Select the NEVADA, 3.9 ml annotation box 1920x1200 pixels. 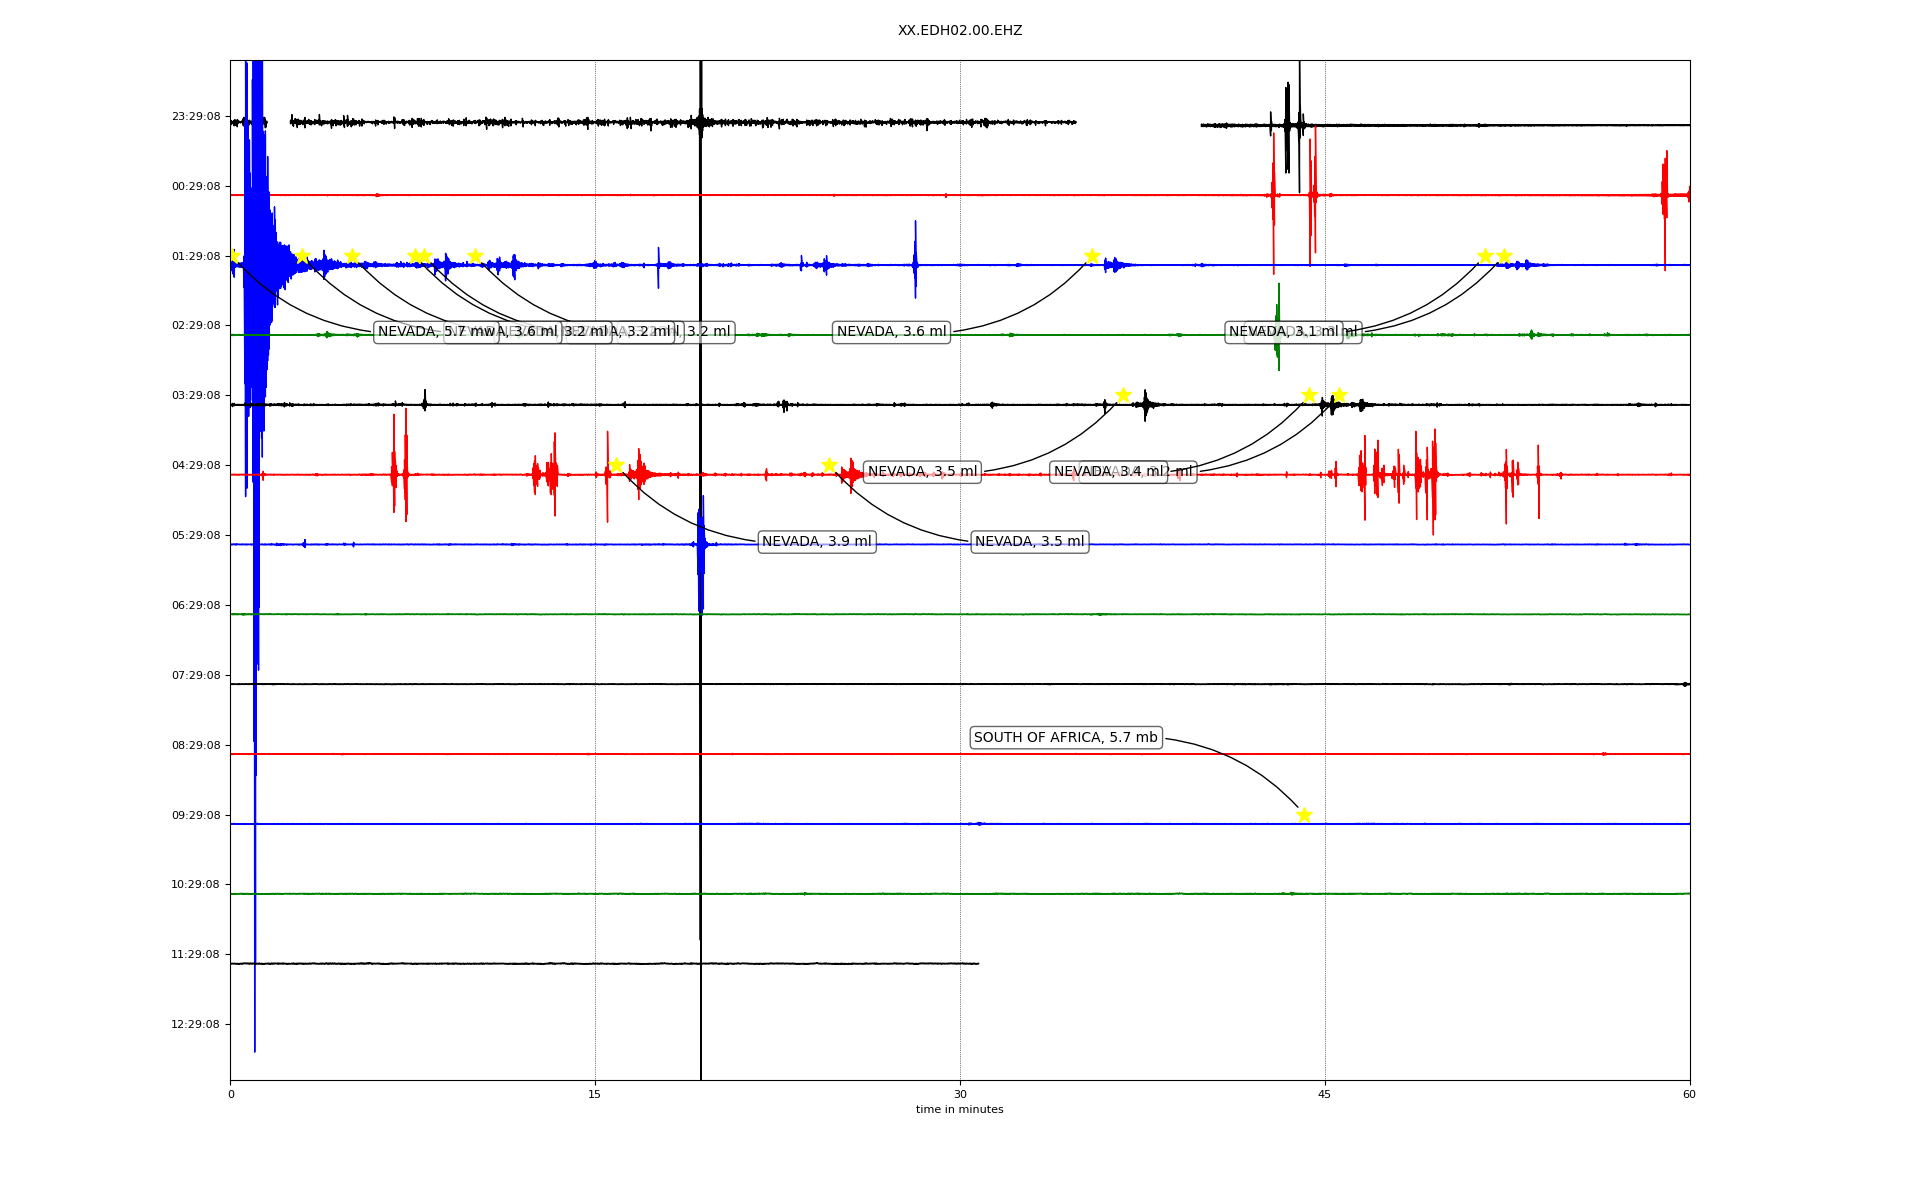coord(816,542)
